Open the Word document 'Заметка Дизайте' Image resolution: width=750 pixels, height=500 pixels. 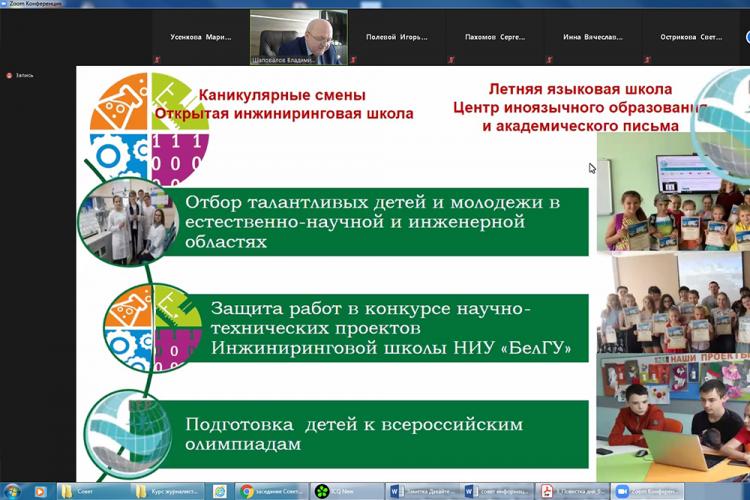421,491
